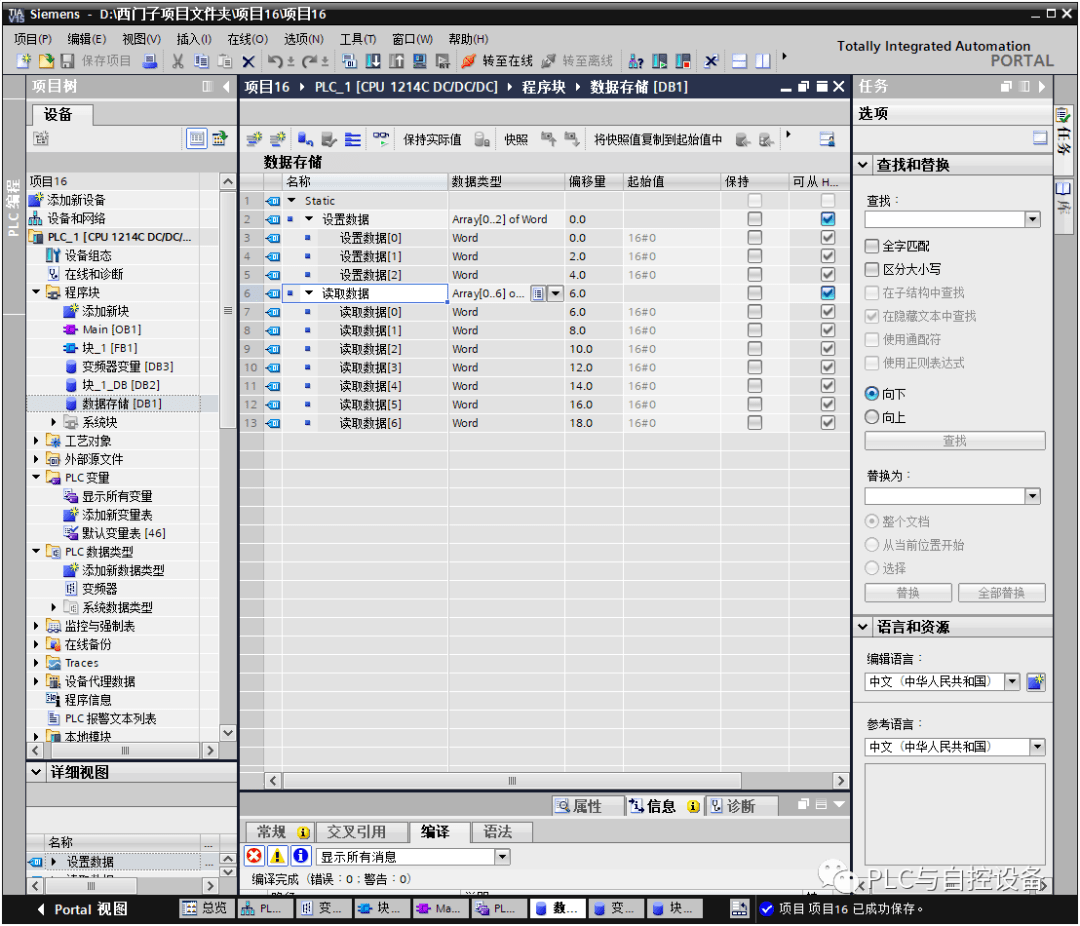Image resolution: width=1080 pixels, height=926 pixels.
Task: Collapse the Static section in the table
Action: [292, 200]
